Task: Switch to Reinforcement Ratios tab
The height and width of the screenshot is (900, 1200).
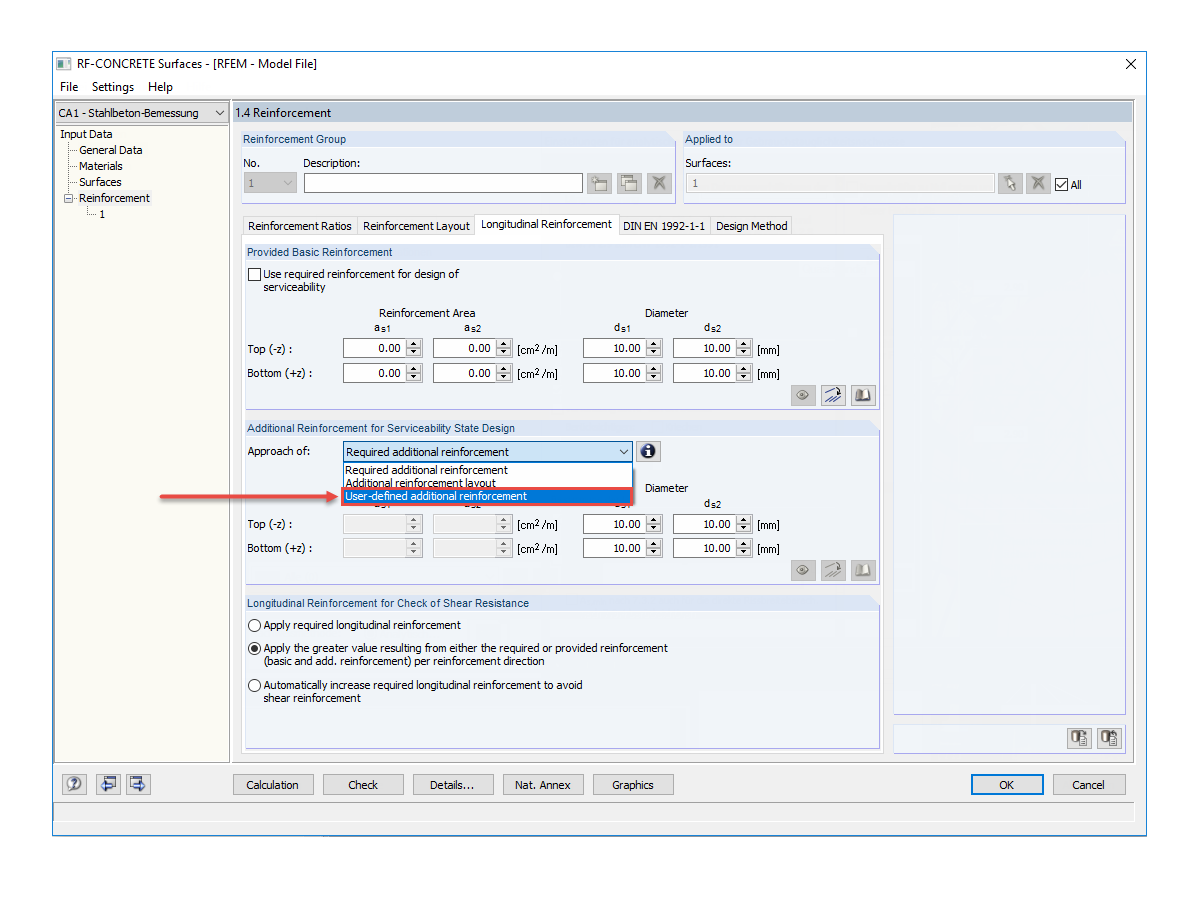Action: [x=300, y=226]
